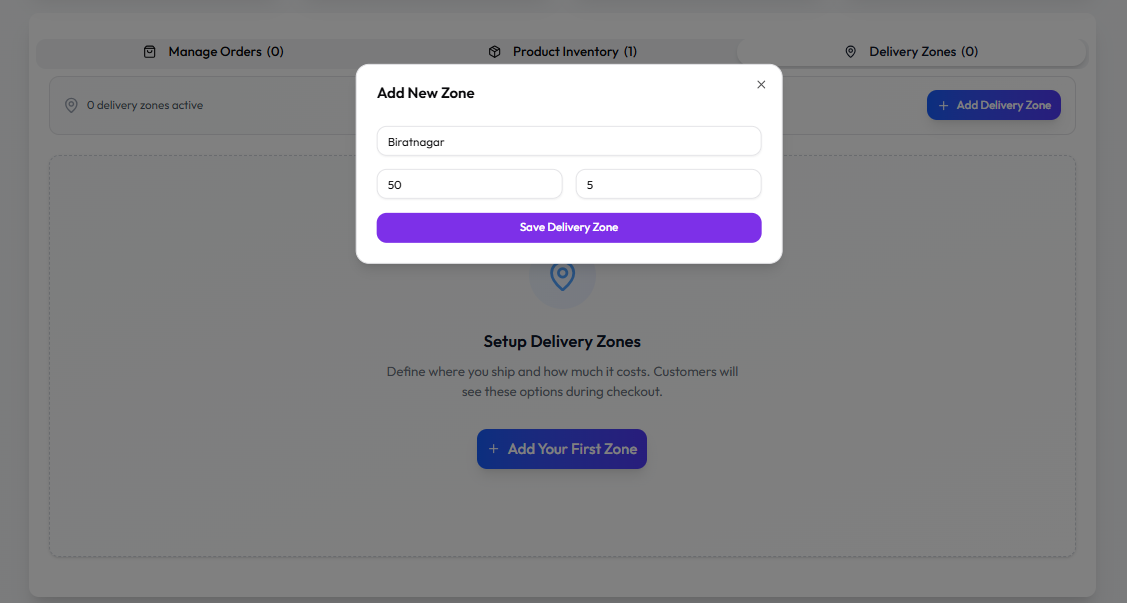Click the plus icon on Add Delivery Zone

[944, 105]
